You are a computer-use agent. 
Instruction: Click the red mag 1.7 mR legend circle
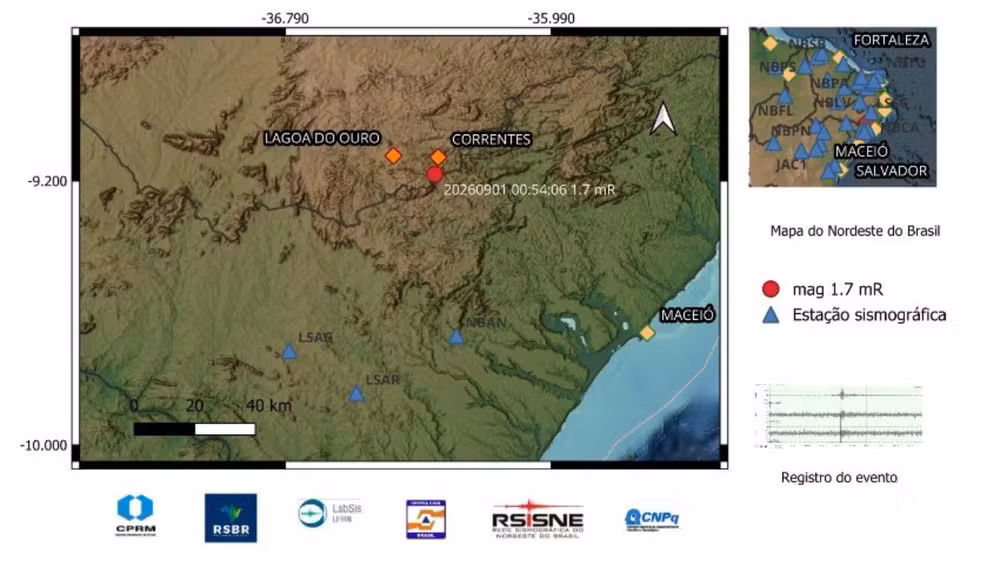click(771, 289)
